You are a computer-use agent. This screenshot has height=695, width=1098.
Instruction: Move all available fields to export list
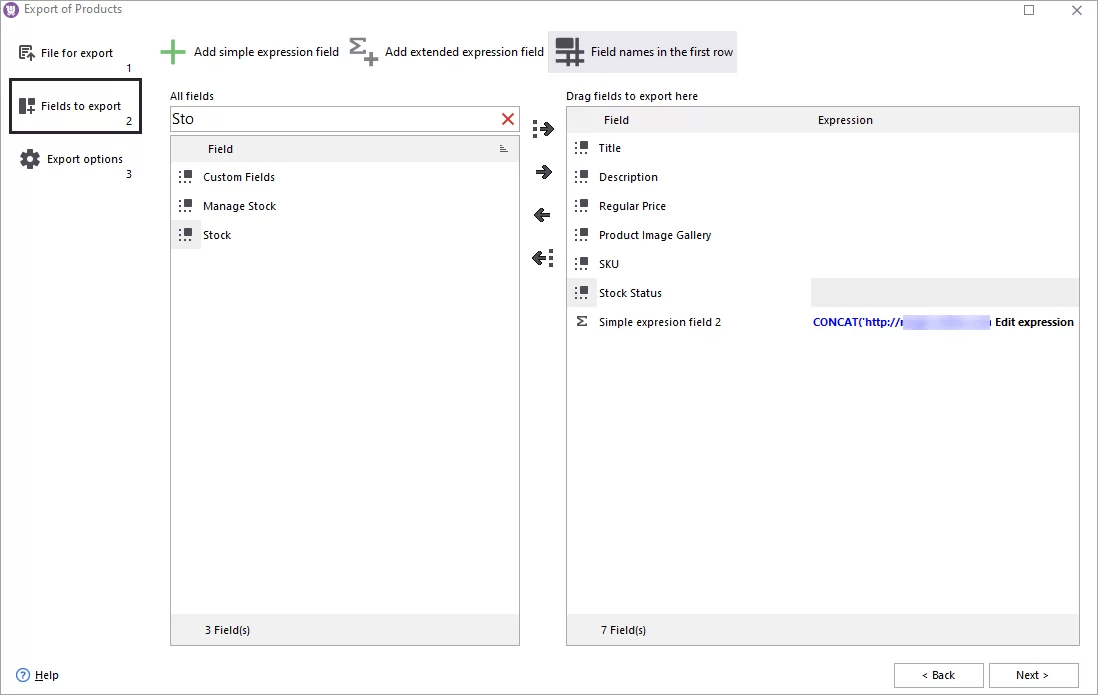point(541,128)
